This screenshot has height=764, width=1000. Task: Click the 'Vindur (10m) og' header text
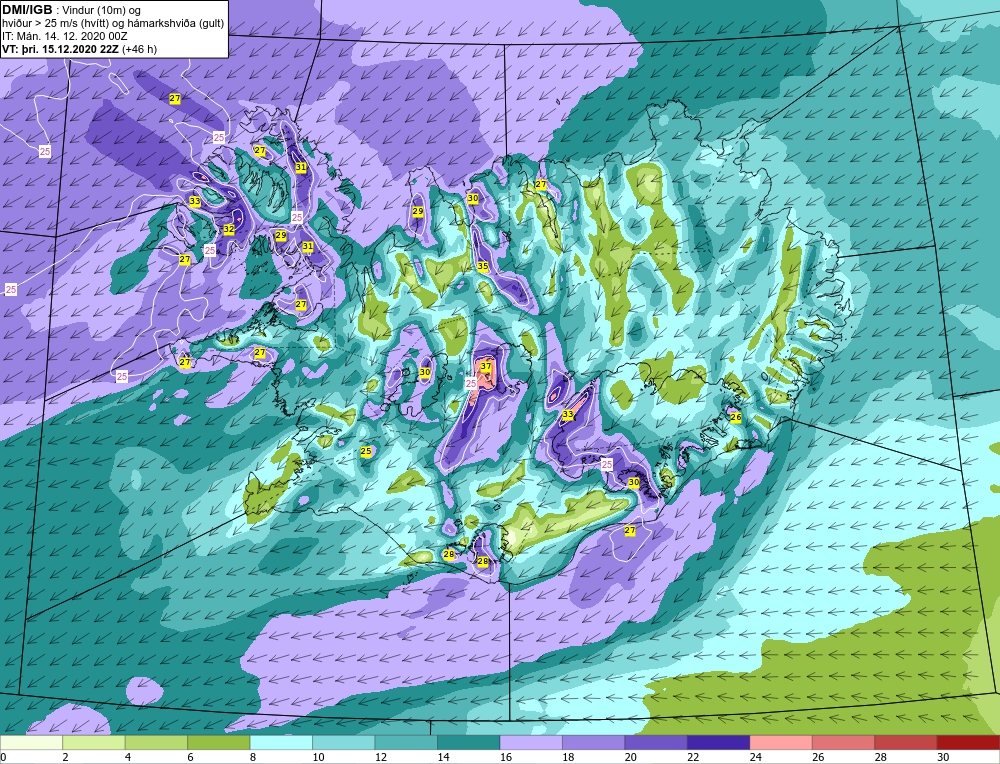click(x=103, y=11)
